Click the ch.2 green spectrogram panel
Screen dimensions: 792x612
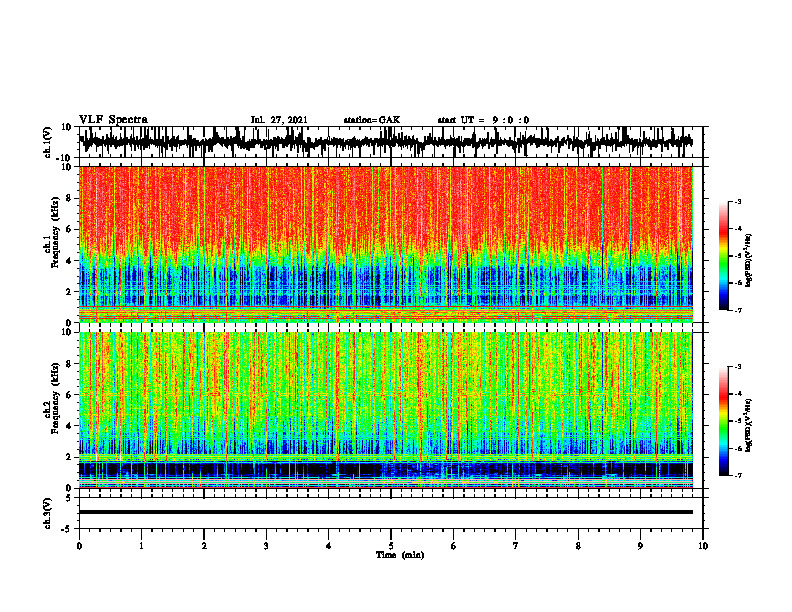(x=386, y=410)
